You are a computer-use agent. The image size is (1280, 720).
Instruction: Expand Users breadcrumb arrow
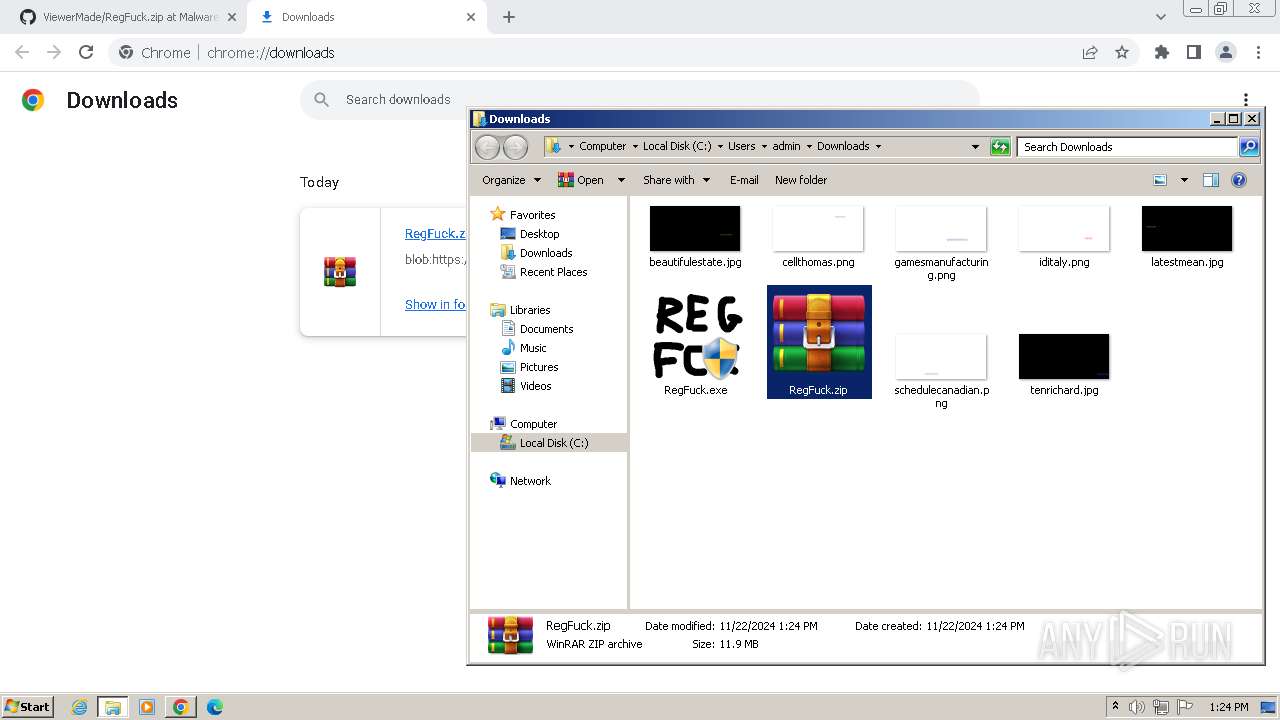point(764,146)
